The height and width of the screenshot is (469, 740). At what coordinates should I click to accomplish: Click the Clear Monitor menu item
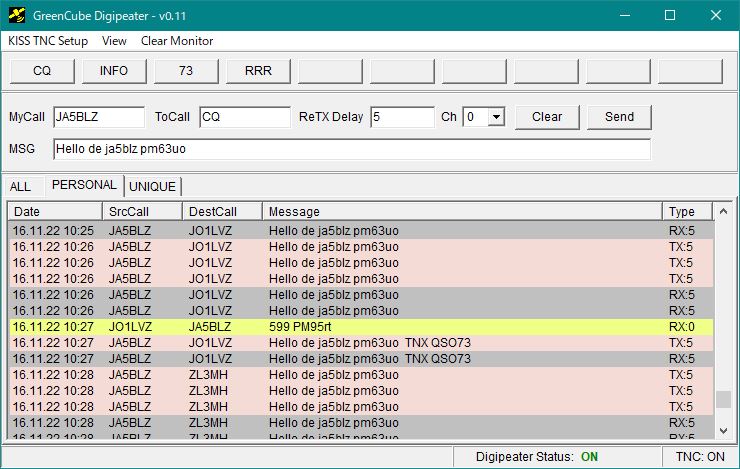[177, 41]
